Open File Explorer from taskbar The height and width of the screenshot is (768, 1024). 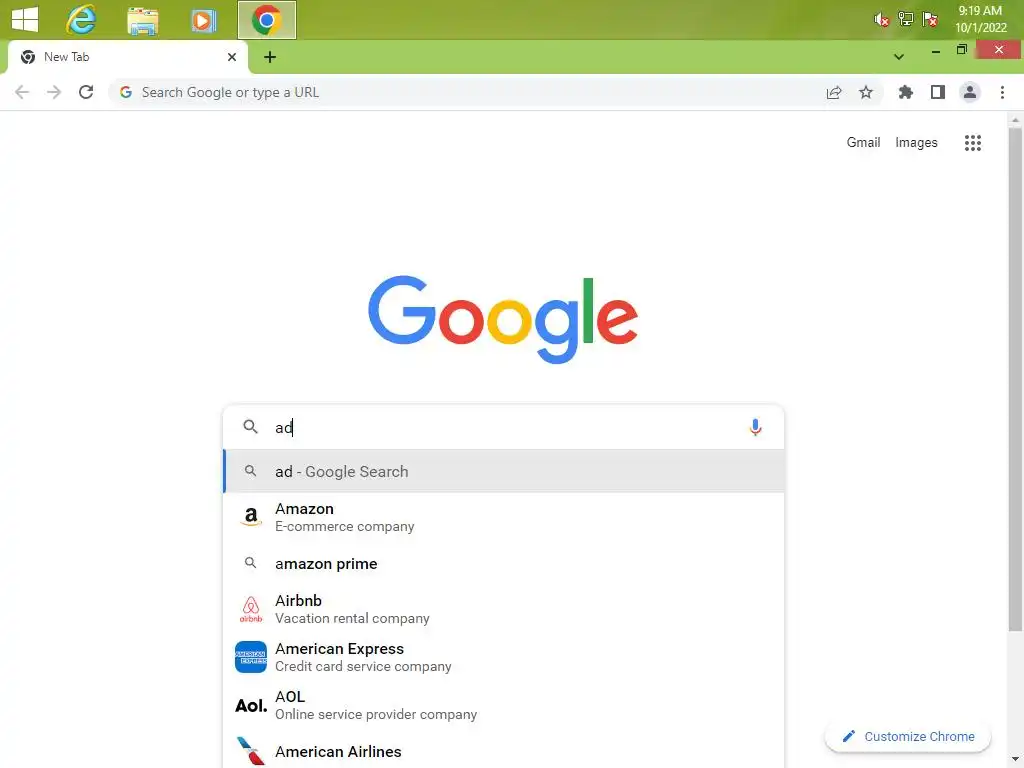click(142, 20)
